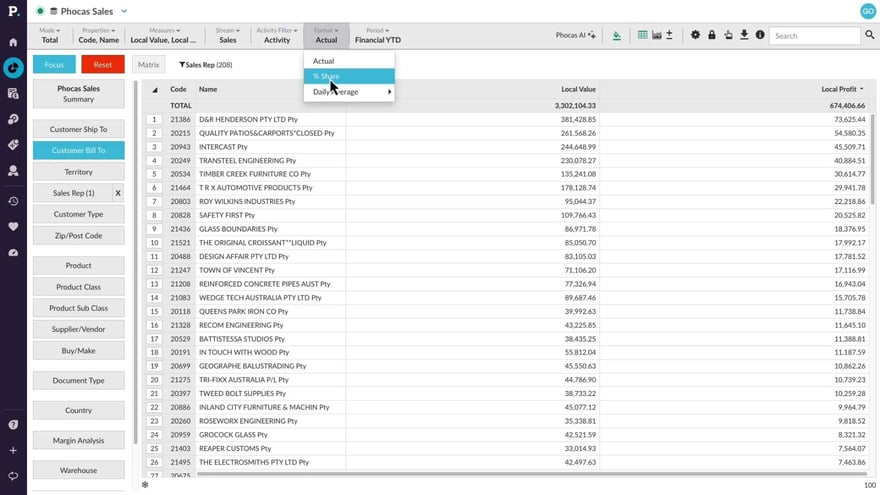Expand the Daily Average submenu

click(349, 92)
